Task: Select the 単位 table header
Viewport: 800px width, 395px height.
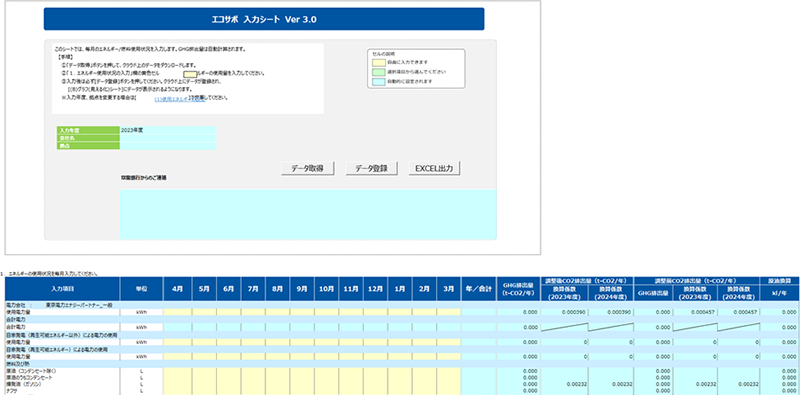Action: pos(141,289)
